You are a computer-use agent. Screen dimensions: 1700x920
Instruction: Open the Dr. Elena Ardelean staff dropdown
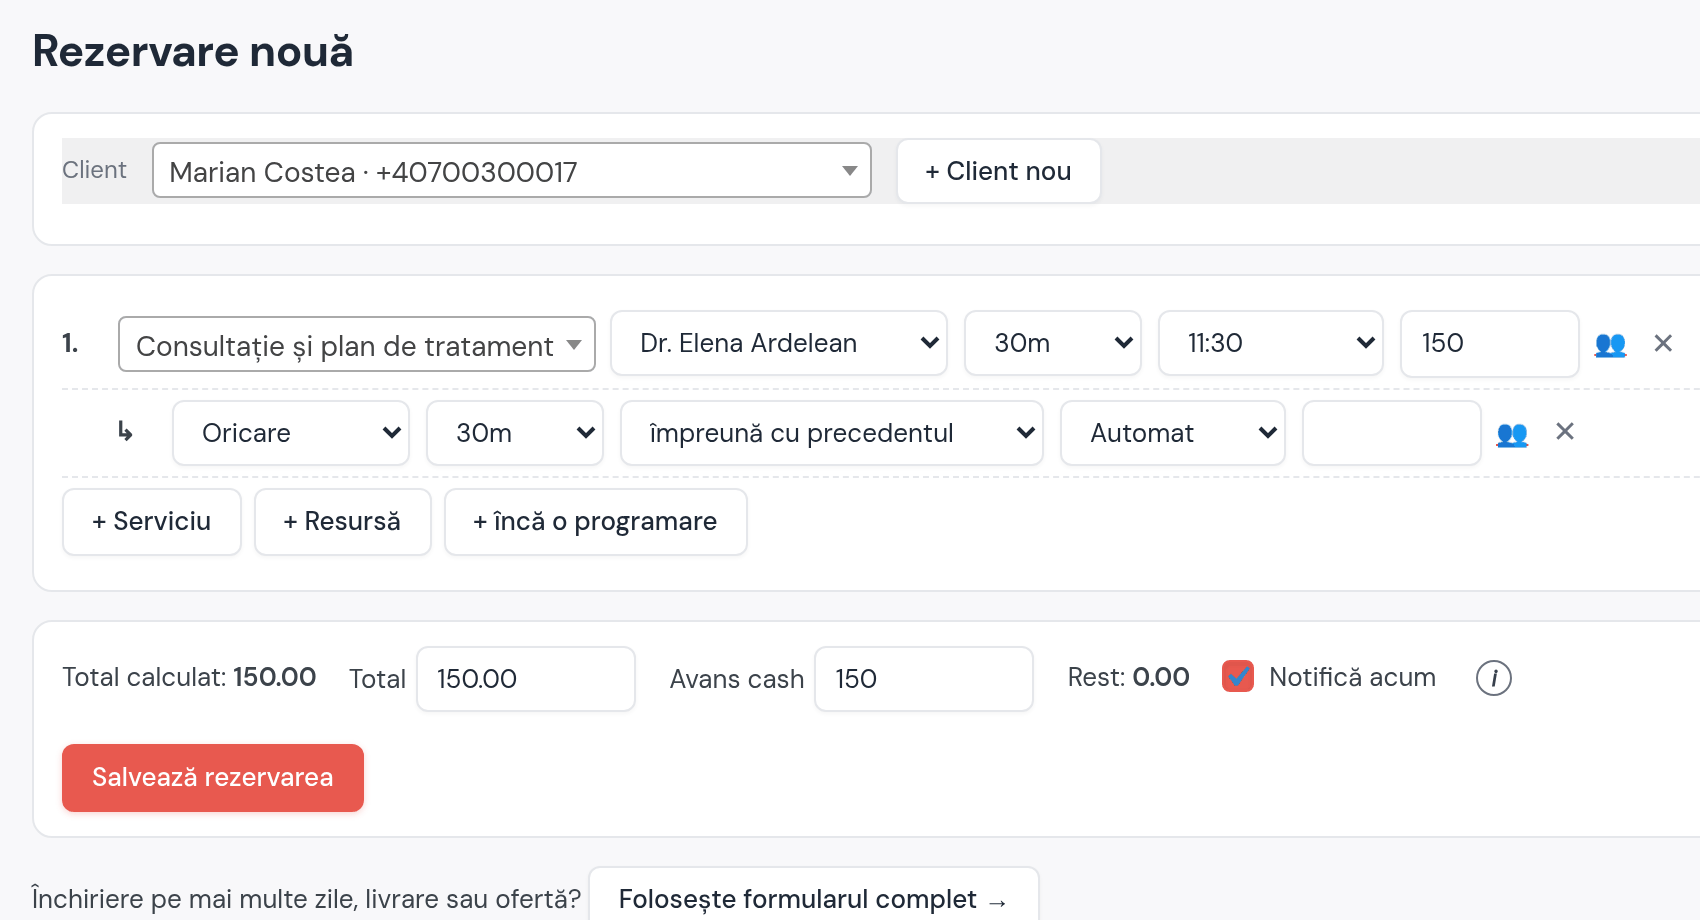pyautogui.click(x=779, y=343)
